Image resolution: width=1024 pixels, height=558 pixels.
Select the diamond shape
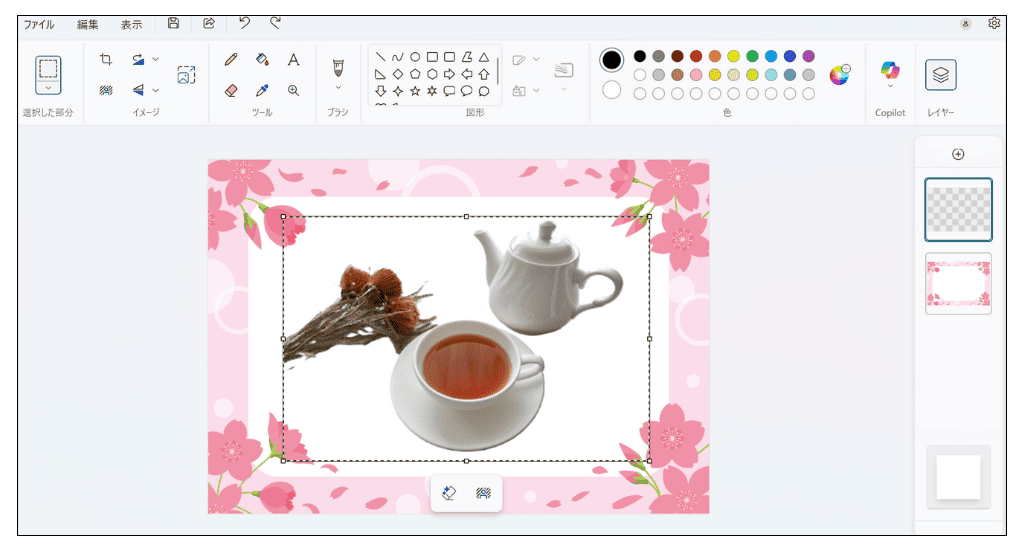point(398,74)
